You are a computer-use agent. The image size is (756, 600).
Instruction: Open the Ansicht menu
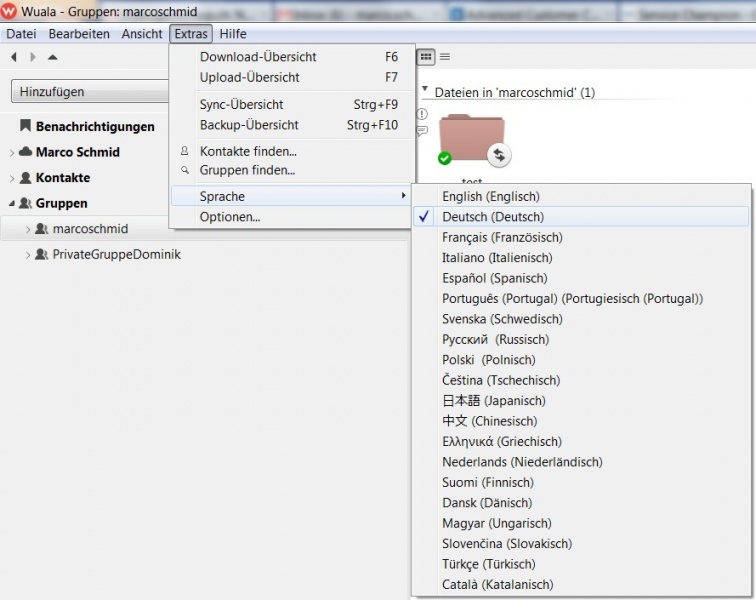click(x=142, y=34)
